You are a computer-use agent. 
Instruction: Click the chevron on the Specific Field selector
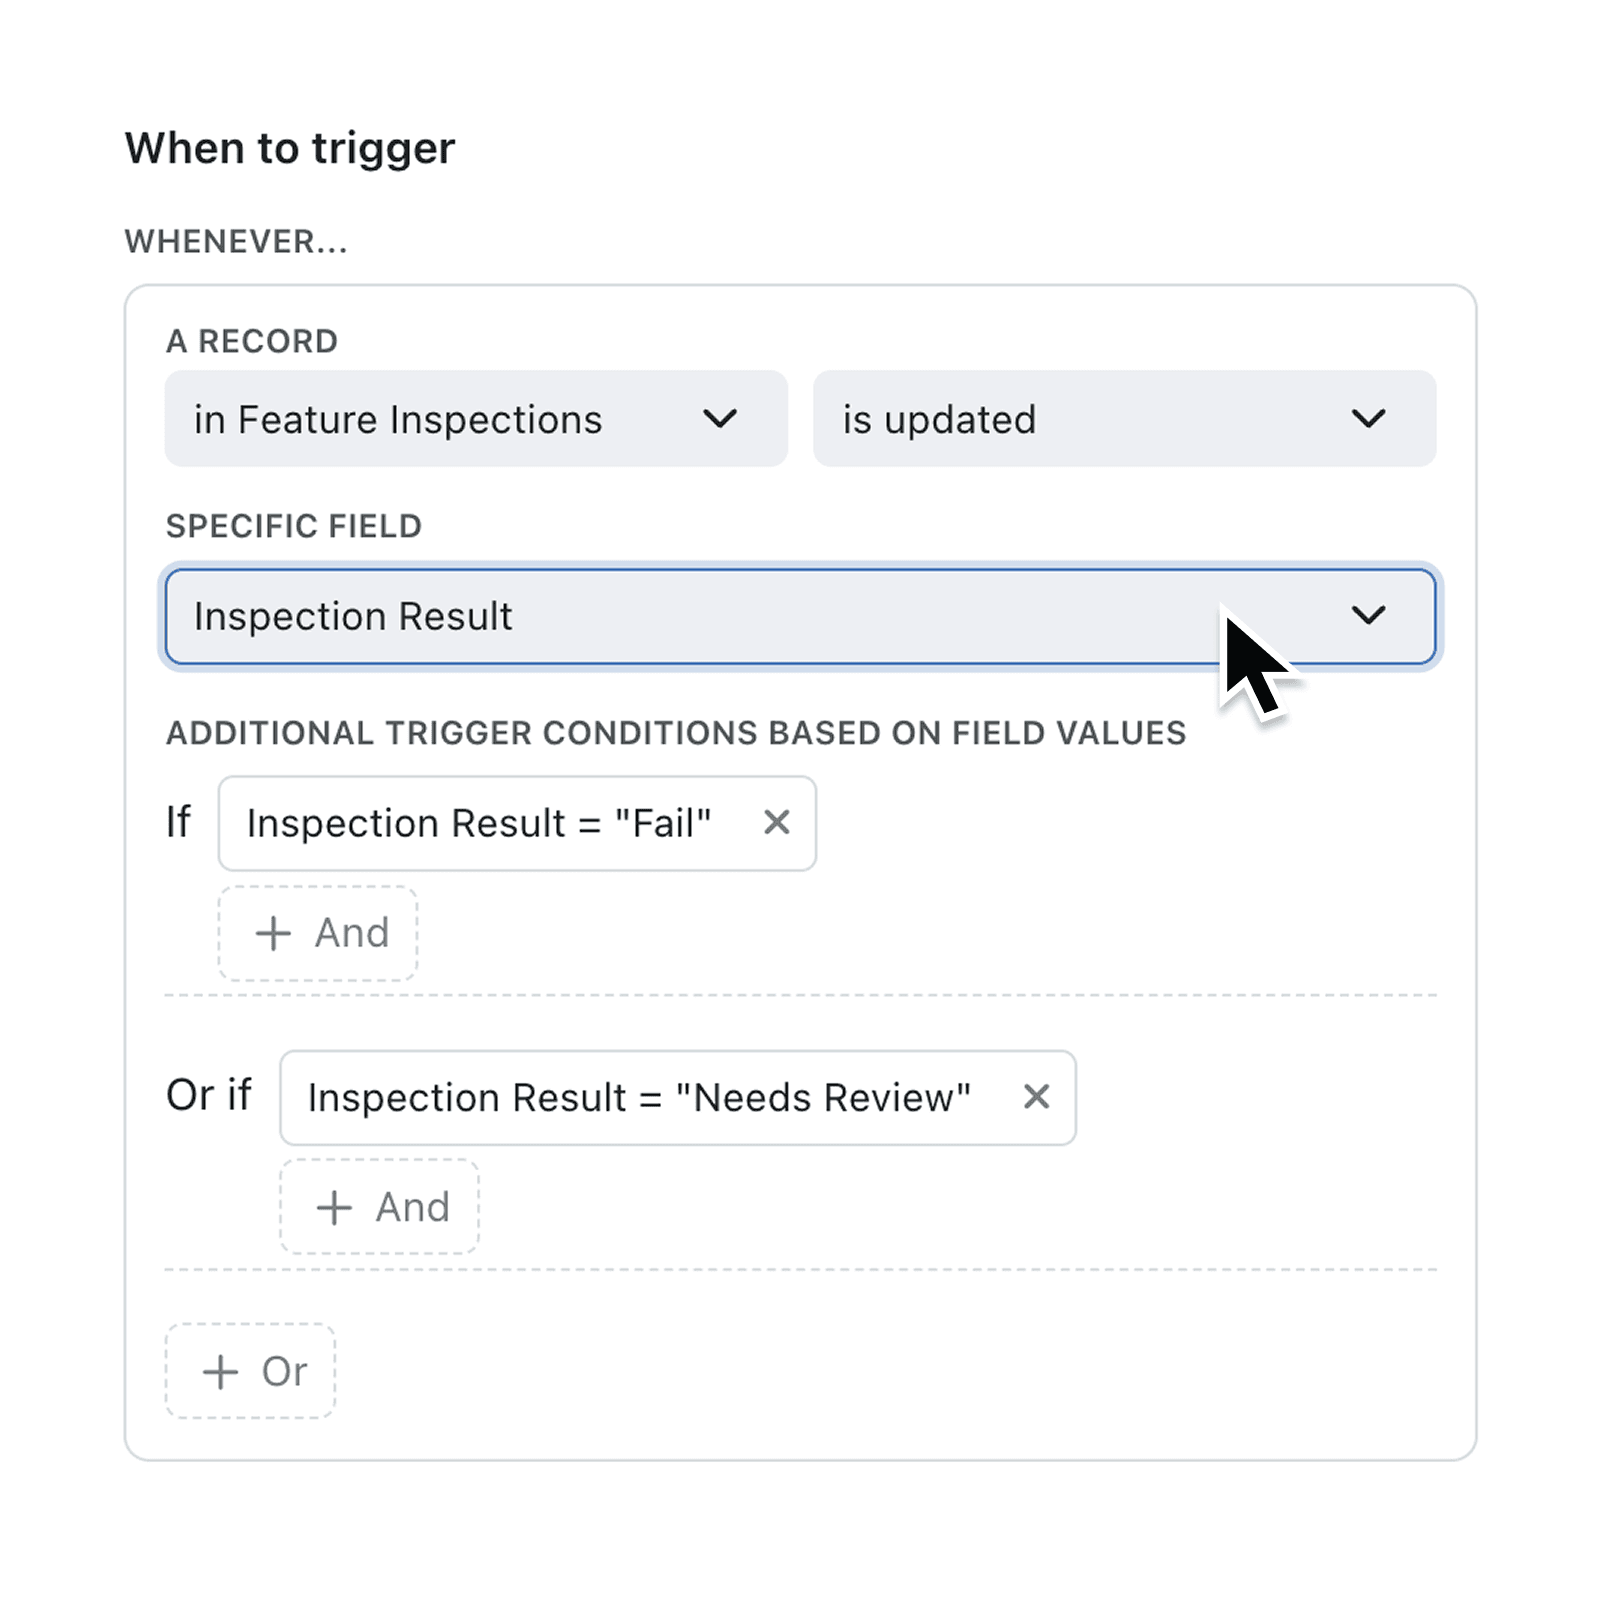click(1370, 616)
